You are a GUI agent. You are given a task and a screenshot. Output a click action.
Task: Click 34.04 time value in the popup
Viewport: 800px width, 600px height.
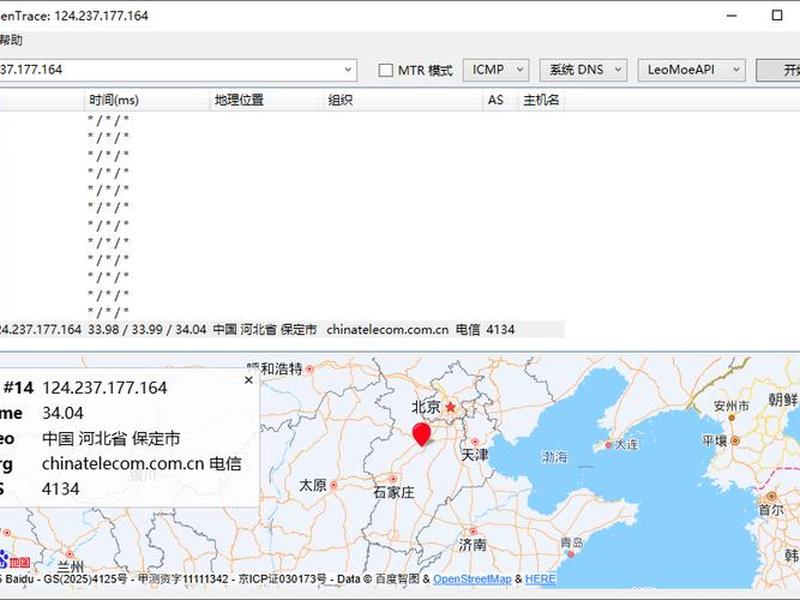(x=63, y=413)
